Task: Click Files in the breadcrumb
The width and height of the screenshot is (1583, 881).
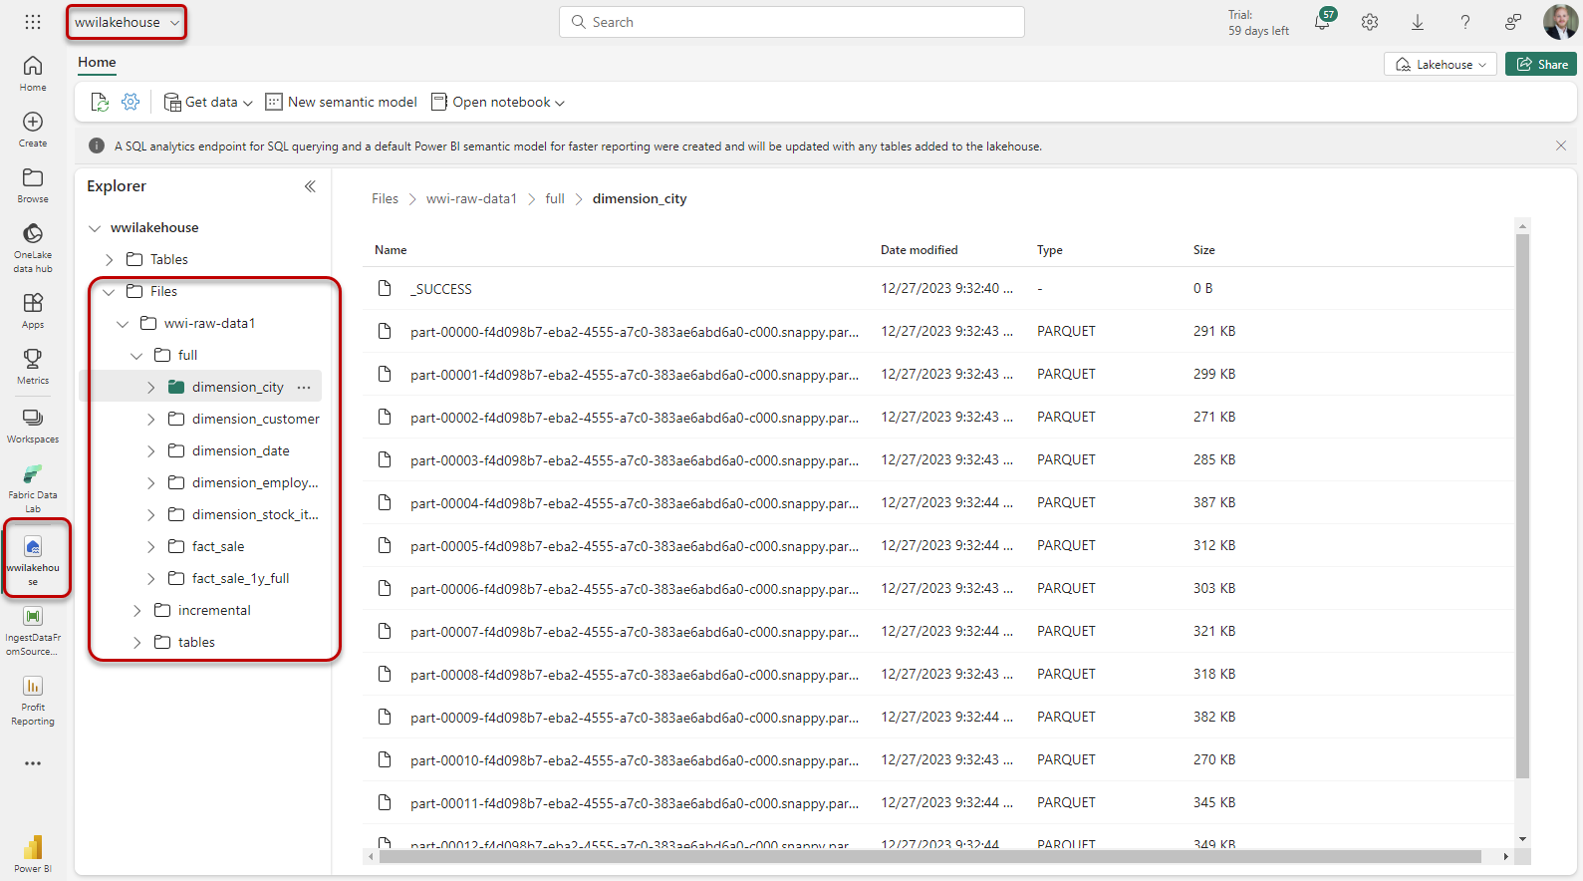Action: pyautogui.click(x=385, y=198)
